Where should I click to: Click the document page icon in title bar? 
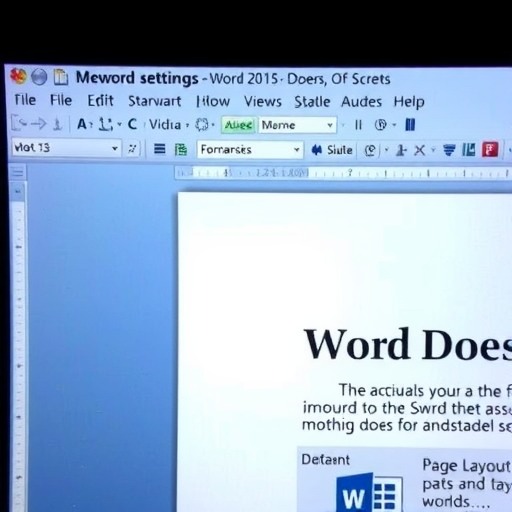click(61, 77)
